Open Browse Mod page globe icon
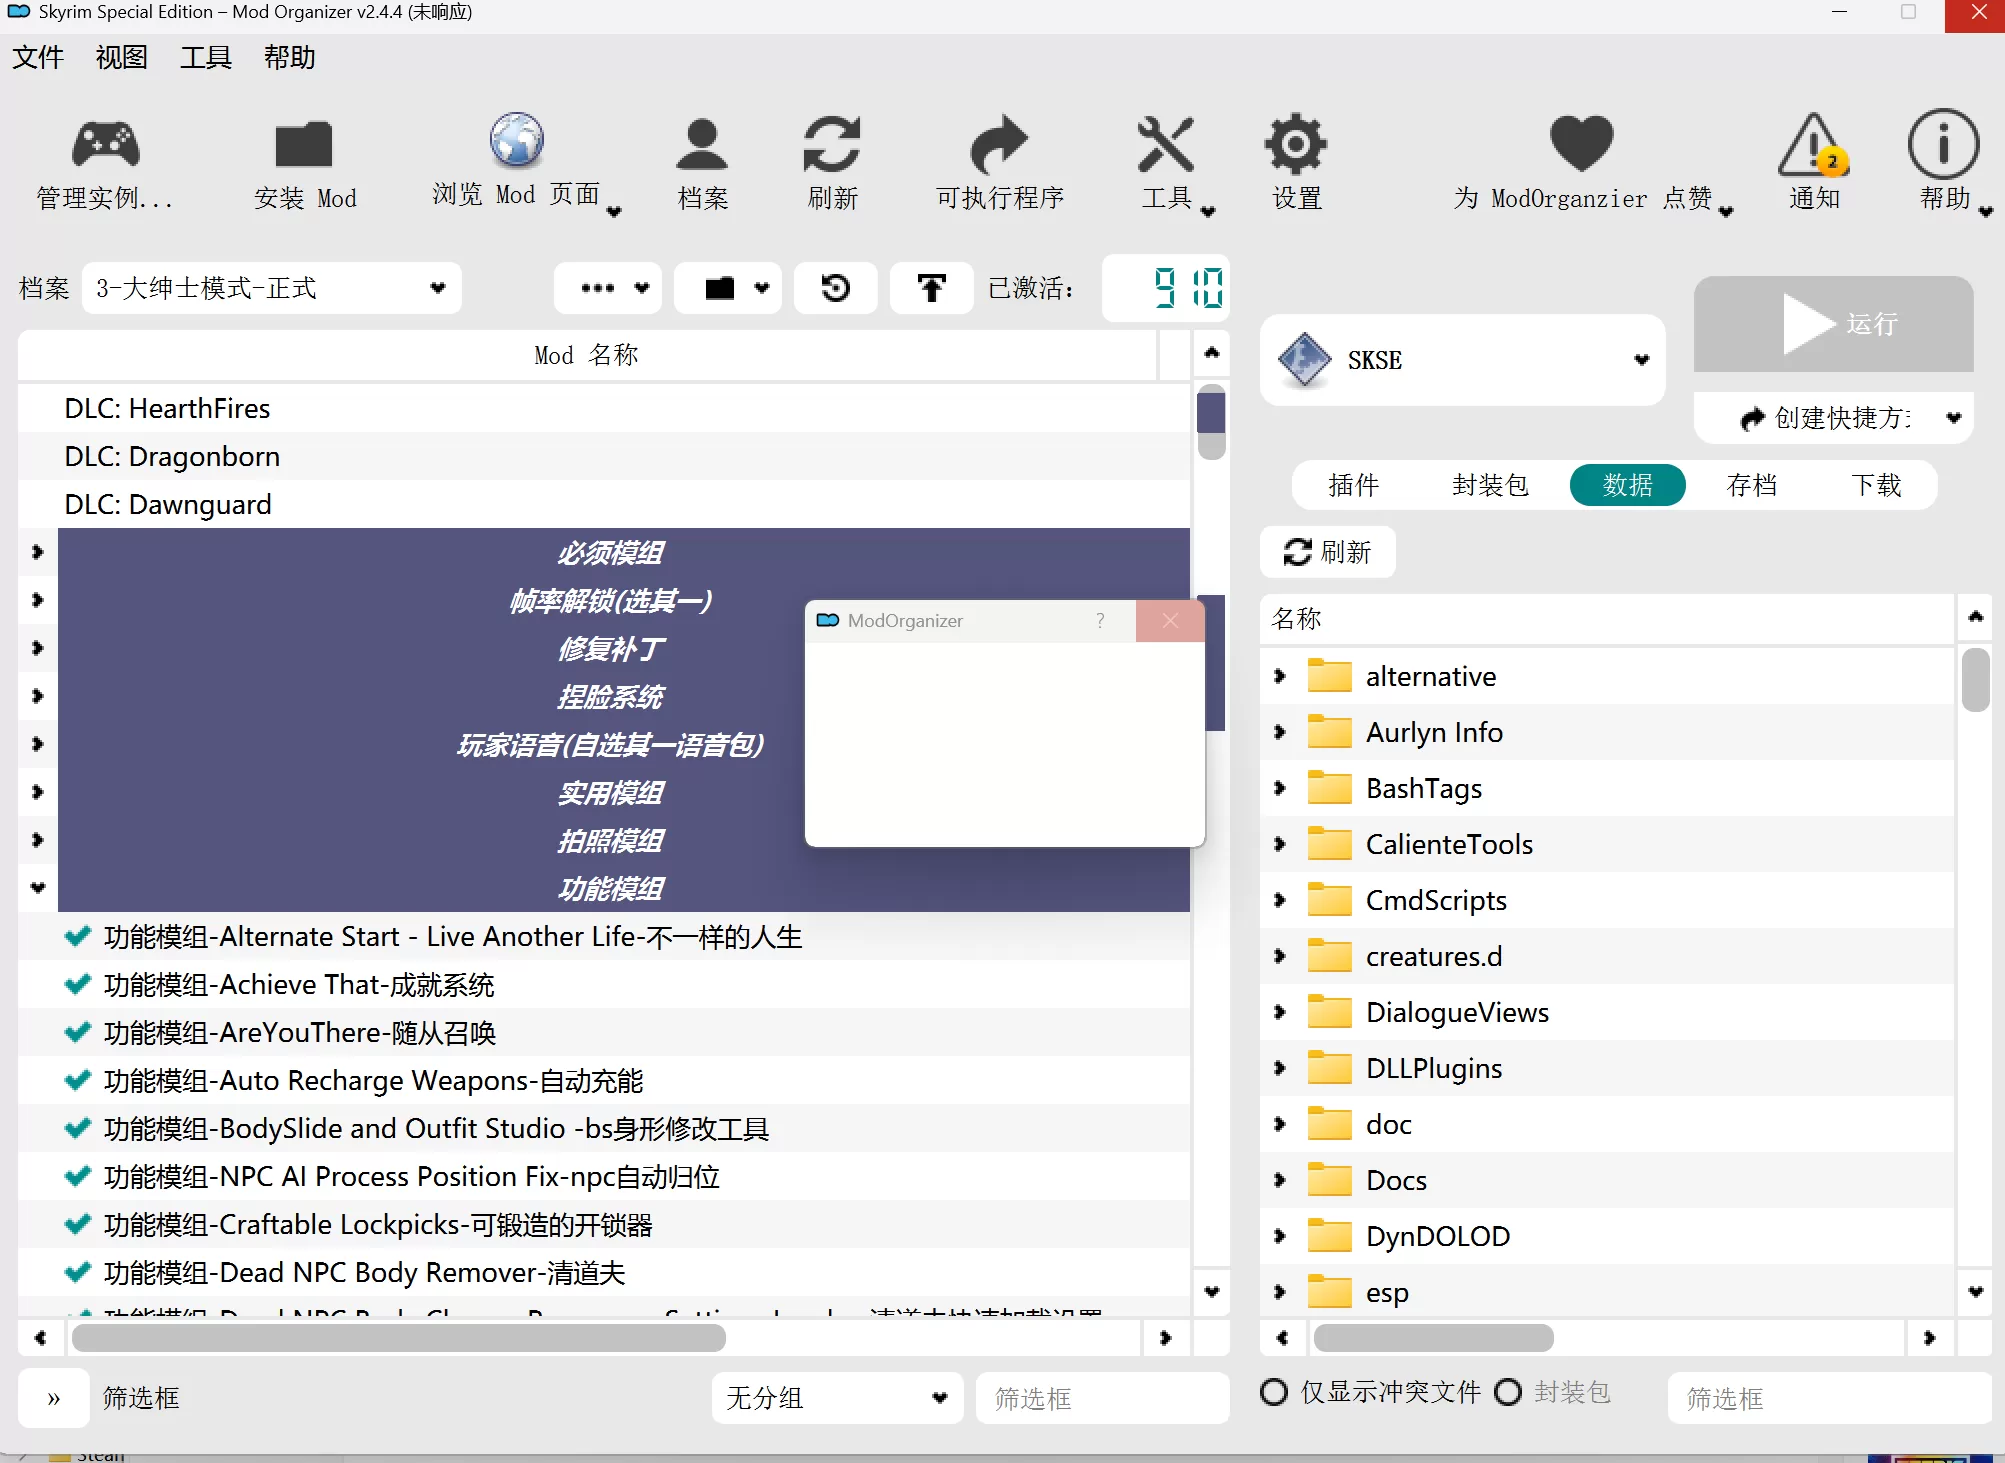The width and height of the screenshot is (2005, 1463). tap(516, 140)
